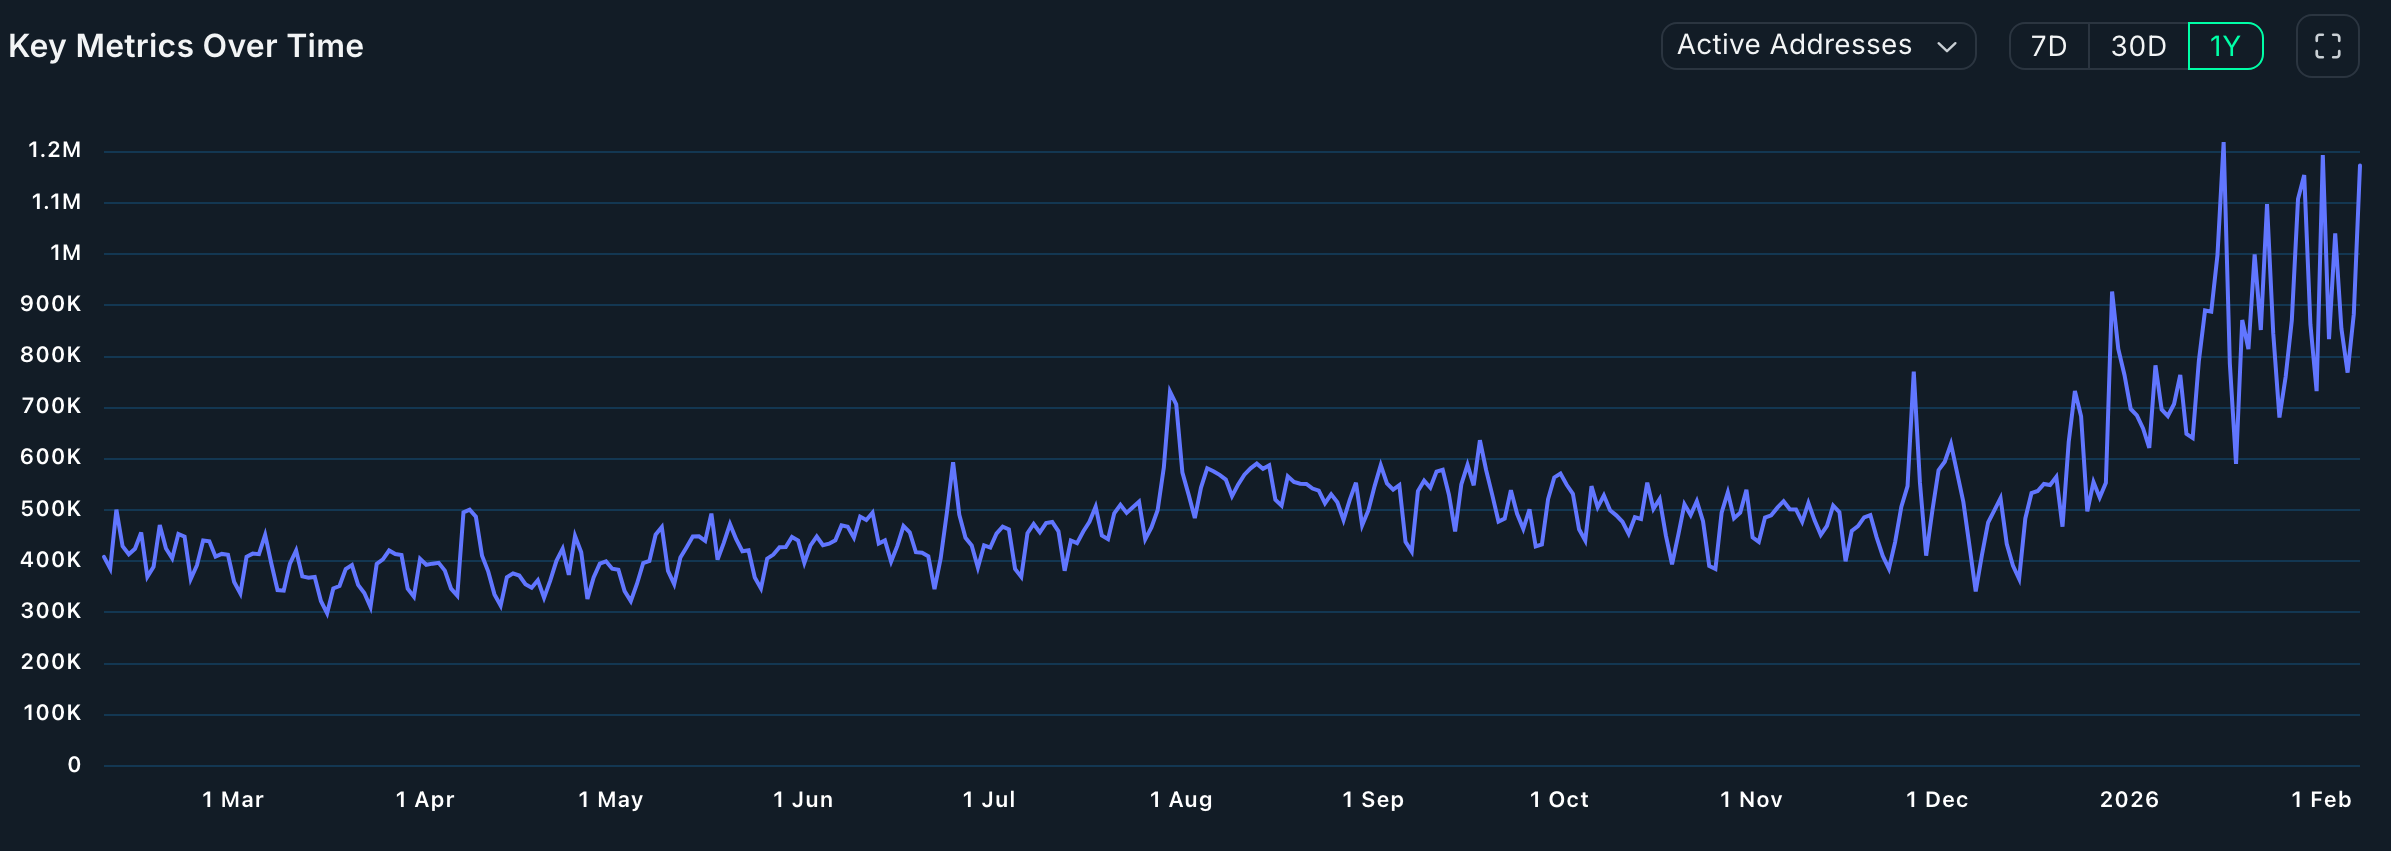2391x851 pixels.
Task: Click the 400K y-axis label
Action: click(x=51, y=560)
